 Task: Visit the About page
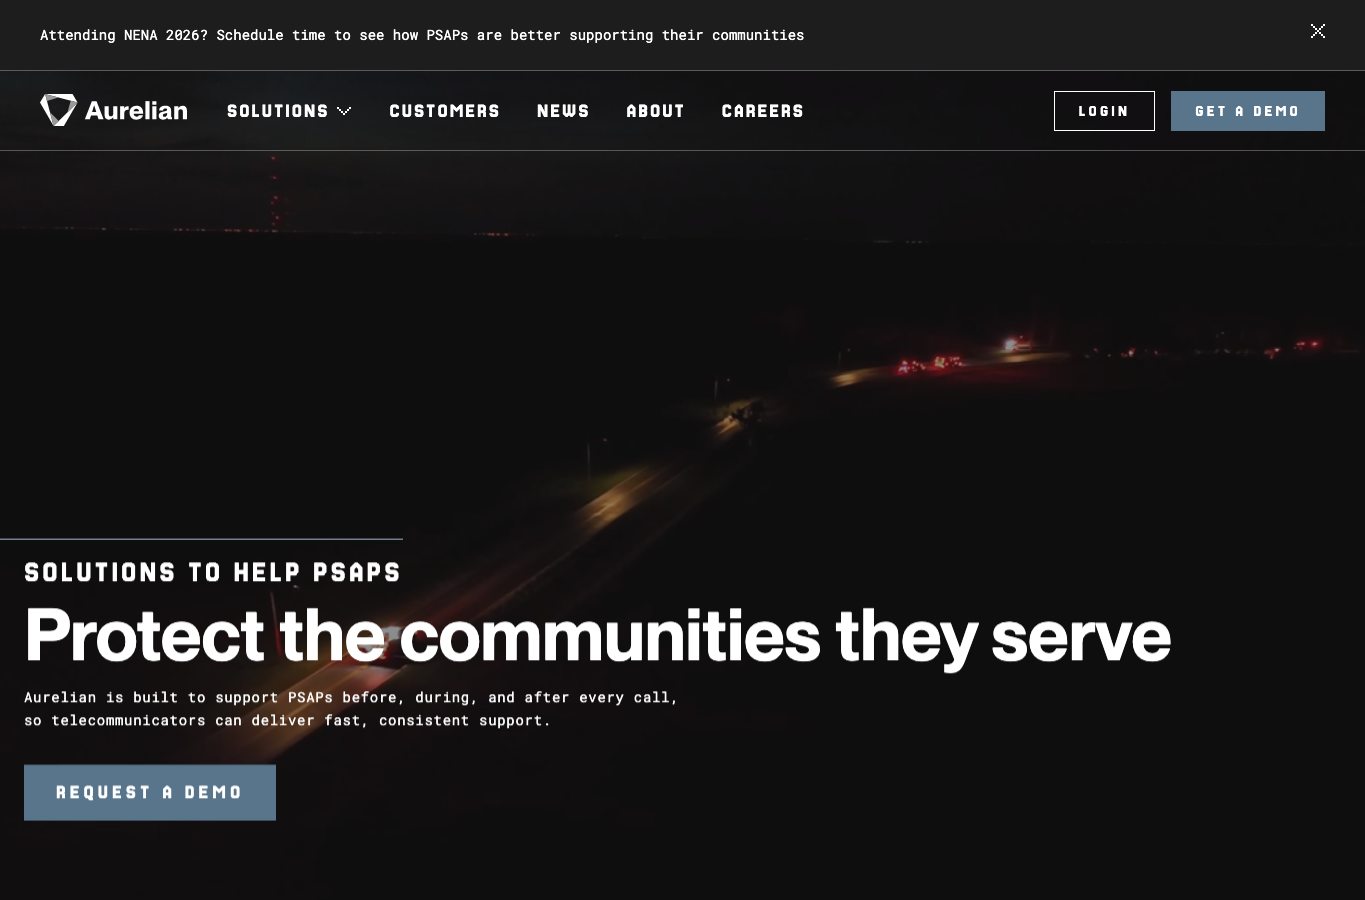(655, 111)
